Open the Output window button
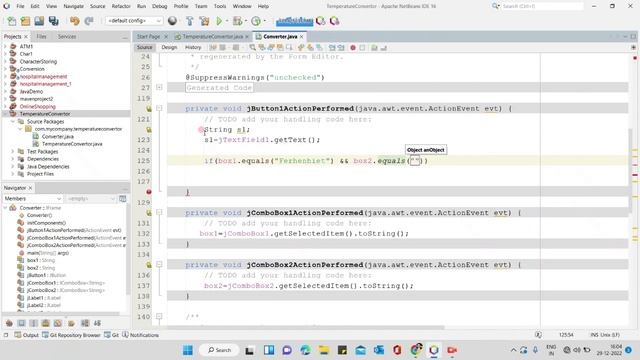Screen dimensions: 640x360 click(27, 335)
